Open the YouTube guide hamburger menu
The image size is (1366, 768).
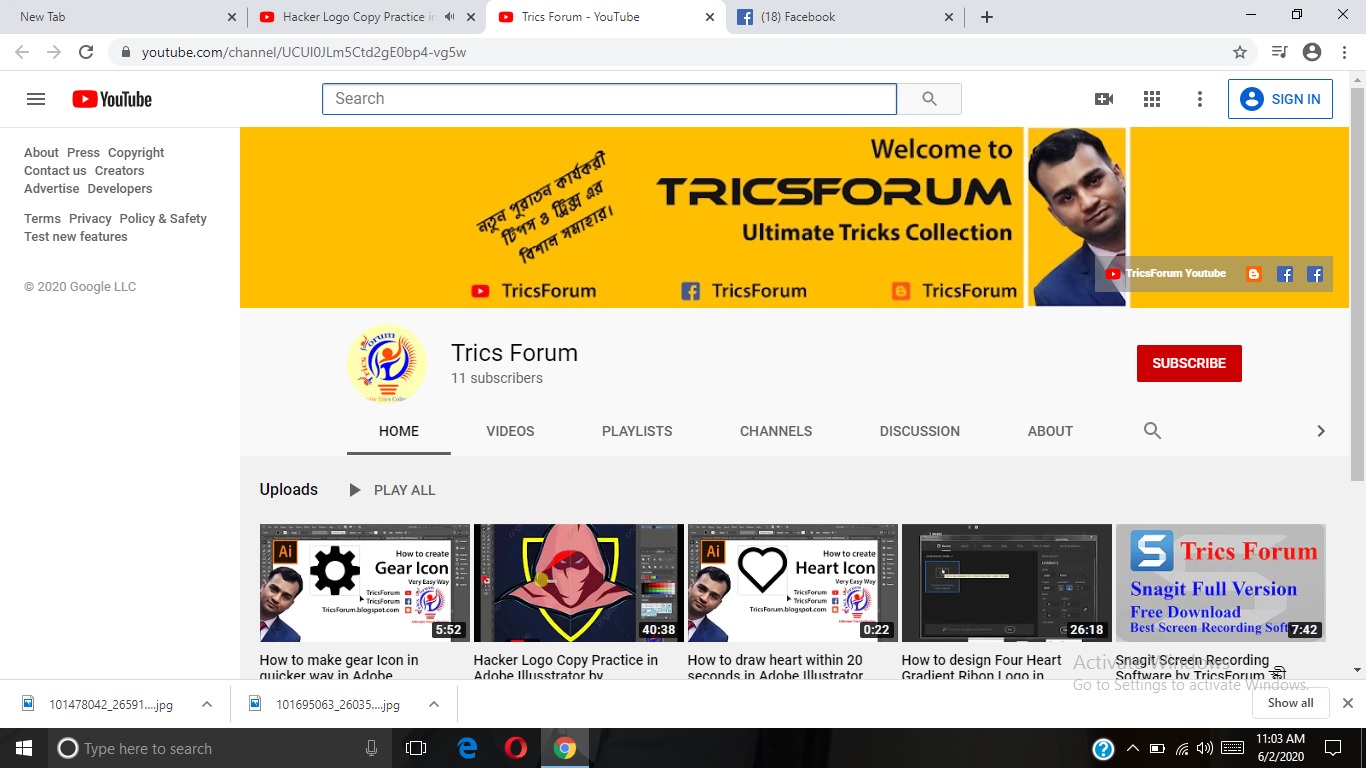(x=36, y=99)
